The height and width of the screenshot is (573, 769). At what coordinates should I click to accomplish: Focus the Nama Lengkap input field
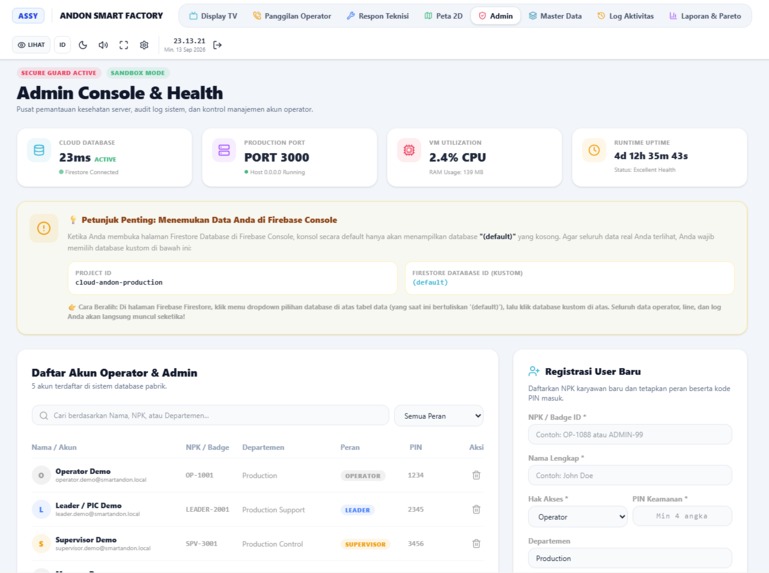coord(630,475)
